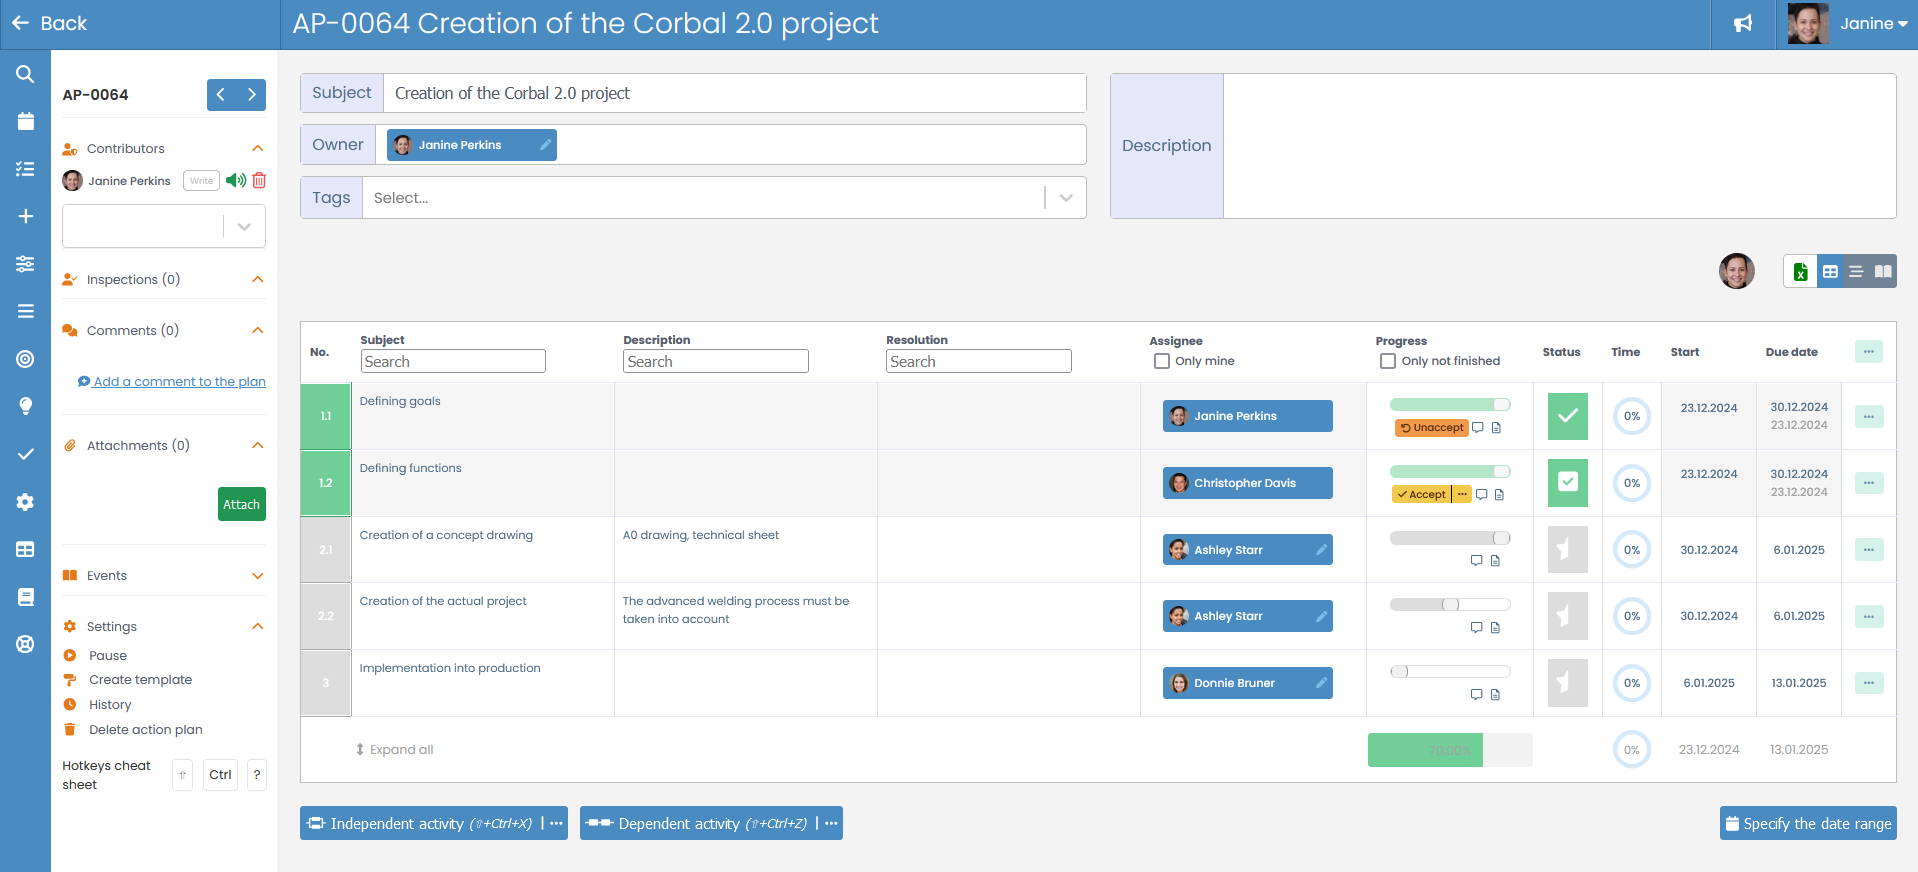Click progress slider for Creation of actual project
Screen dimensions: 1918x872
[1449, 605]
